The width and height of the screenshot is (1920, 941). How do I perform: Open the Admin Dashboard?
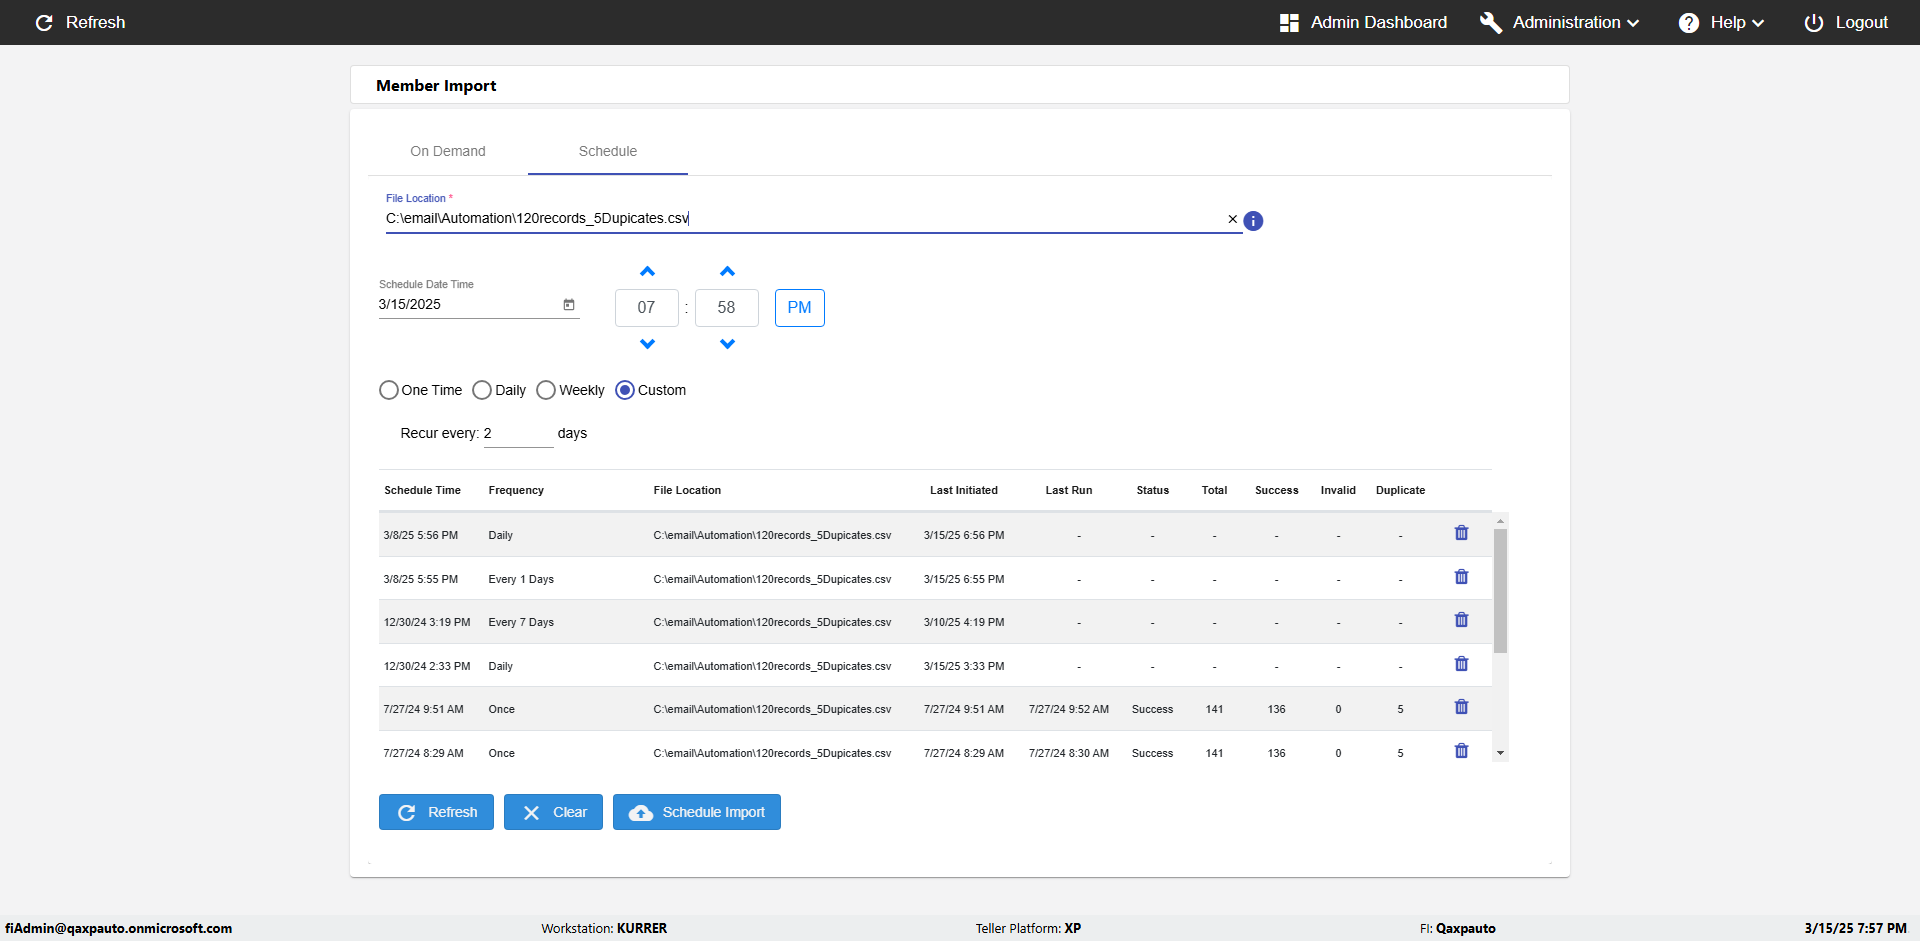pos(1363,22)
